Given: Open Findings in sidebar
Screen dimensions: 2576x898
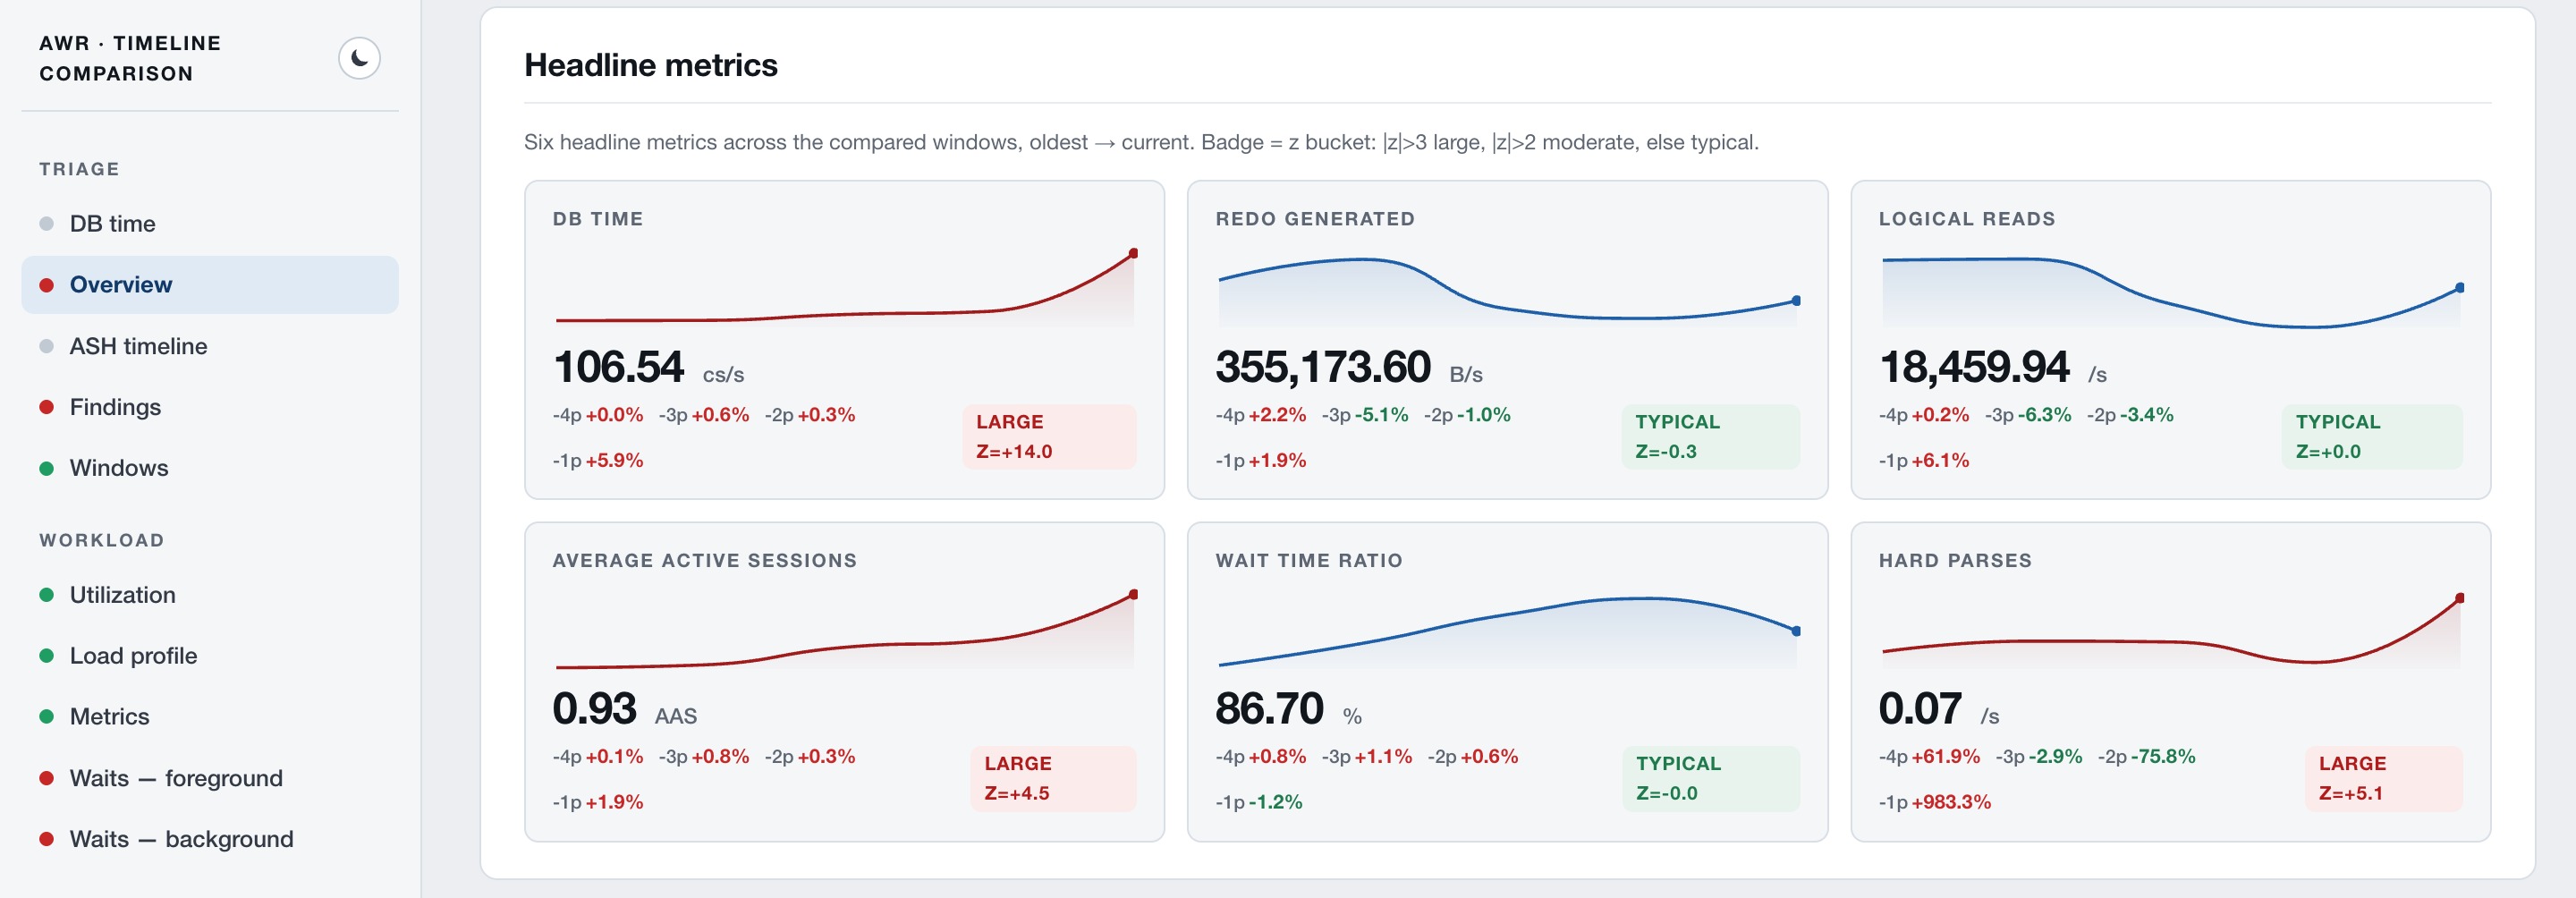Looking at the screenshot, I should point(210,407).
